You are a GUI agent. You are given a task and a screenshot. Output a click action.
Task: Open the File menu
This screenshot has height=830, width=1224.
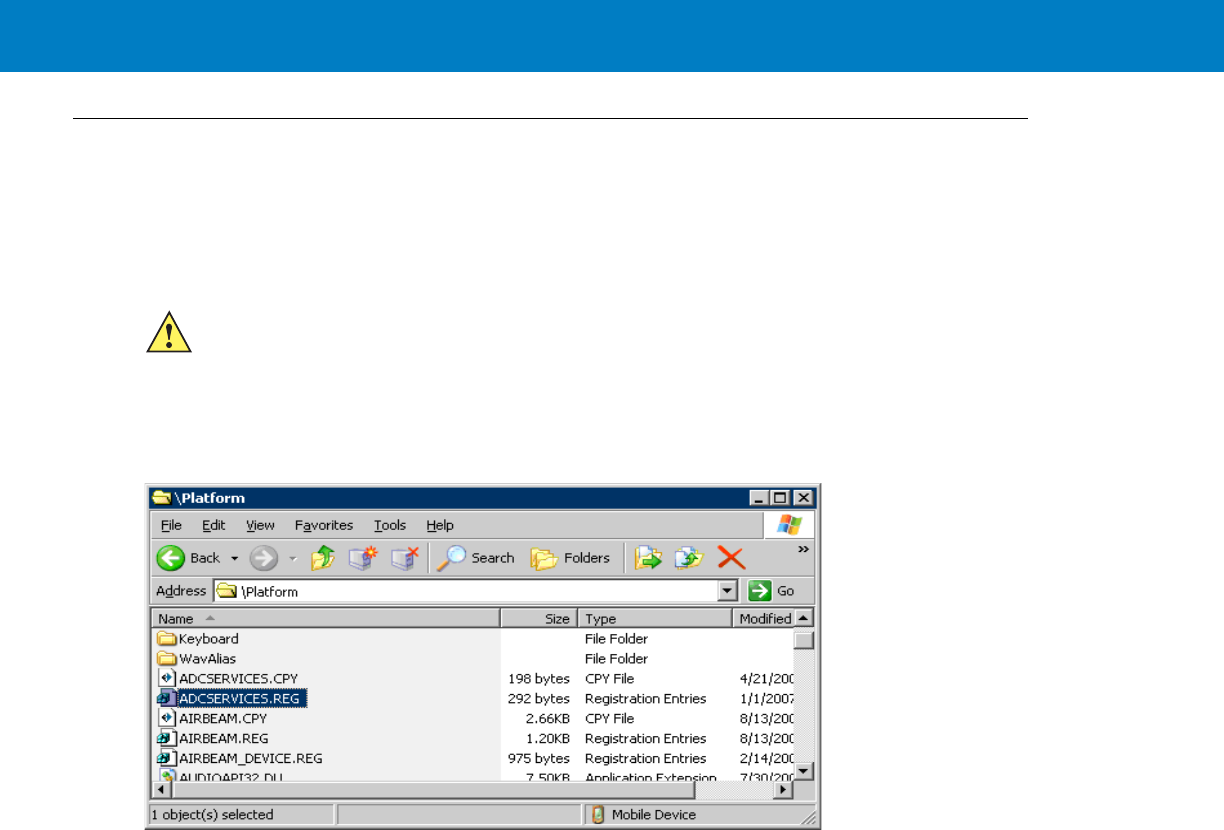click(x=171, y=525)
